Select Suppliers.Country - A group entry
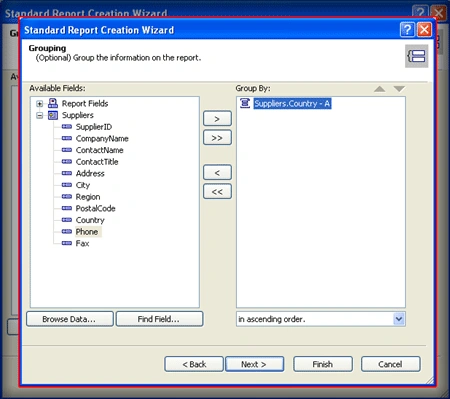This screenshot has width=450, height=399. [292, 103]
